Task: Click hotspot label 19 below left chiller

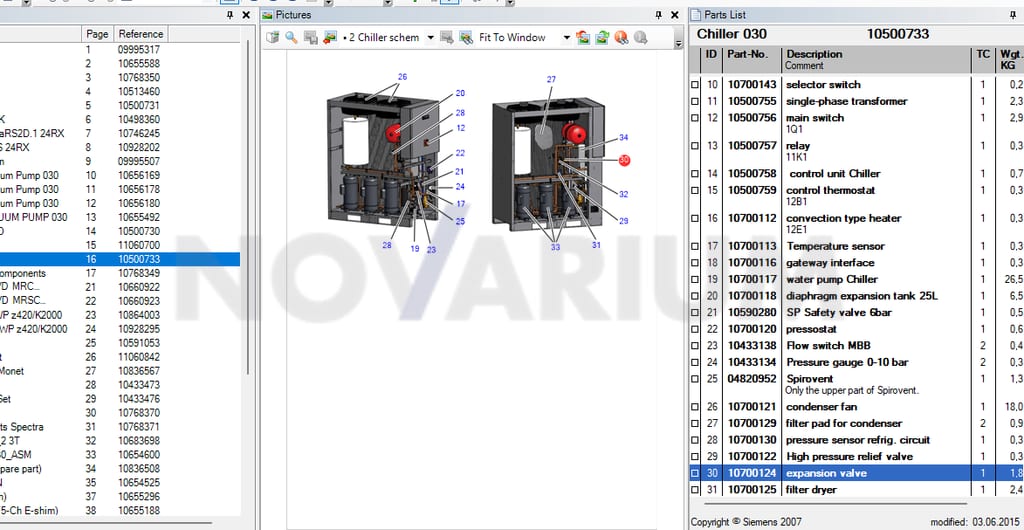Action: coord(415,249)
